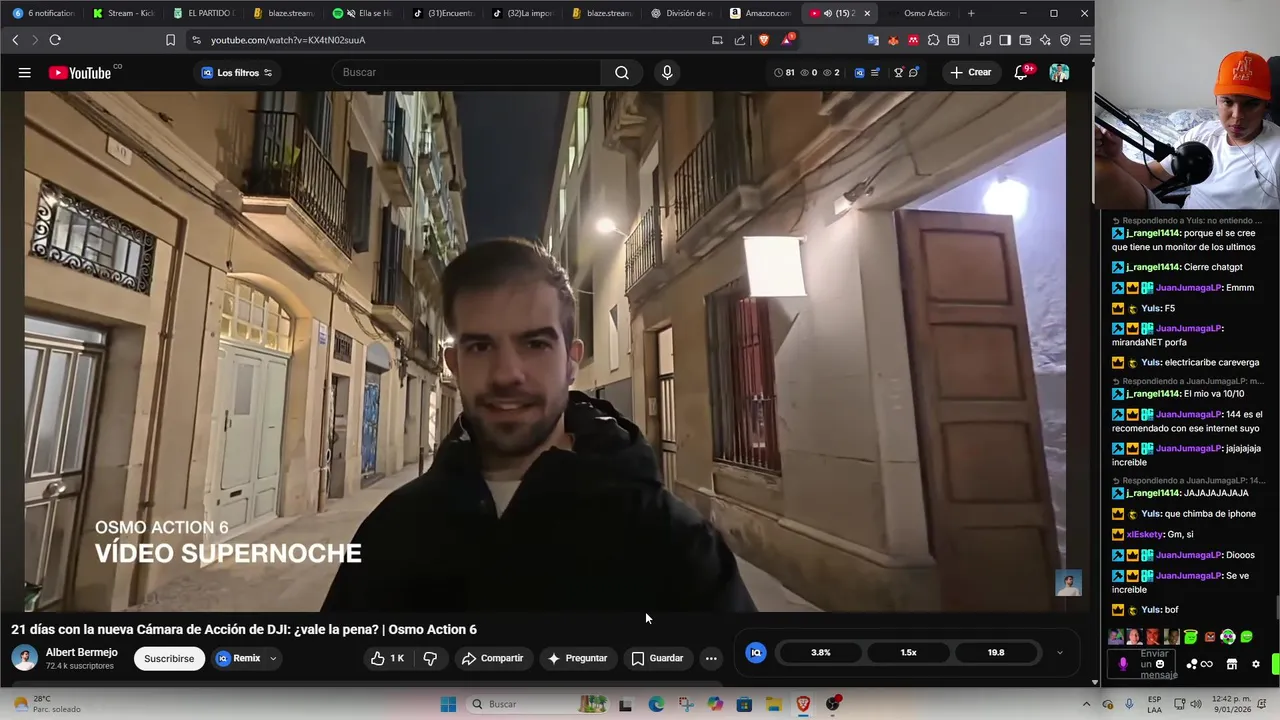Open the Brave Wallet icon
The width and height of the screenshot is (1280, 720).
tap(1025, 40)
